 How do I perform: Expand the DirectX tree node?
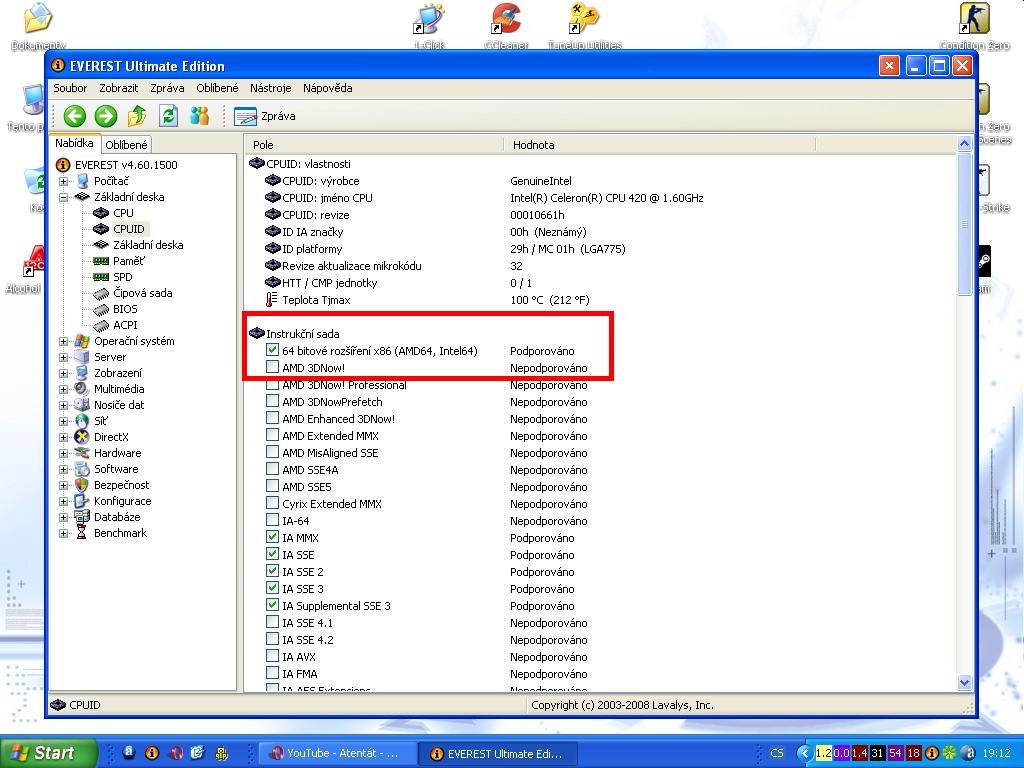(x=64, y=437)
